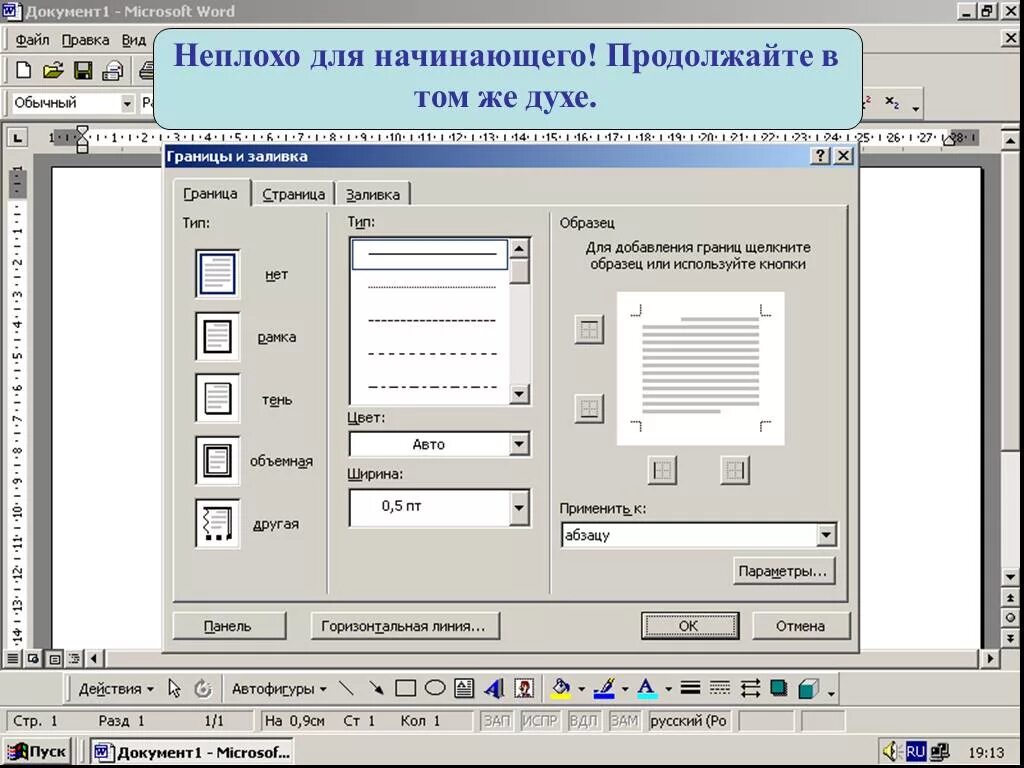Toggle the right border preview button
Image resolution: width=1024 pixels, height=768 pixels.
[735, 470]
